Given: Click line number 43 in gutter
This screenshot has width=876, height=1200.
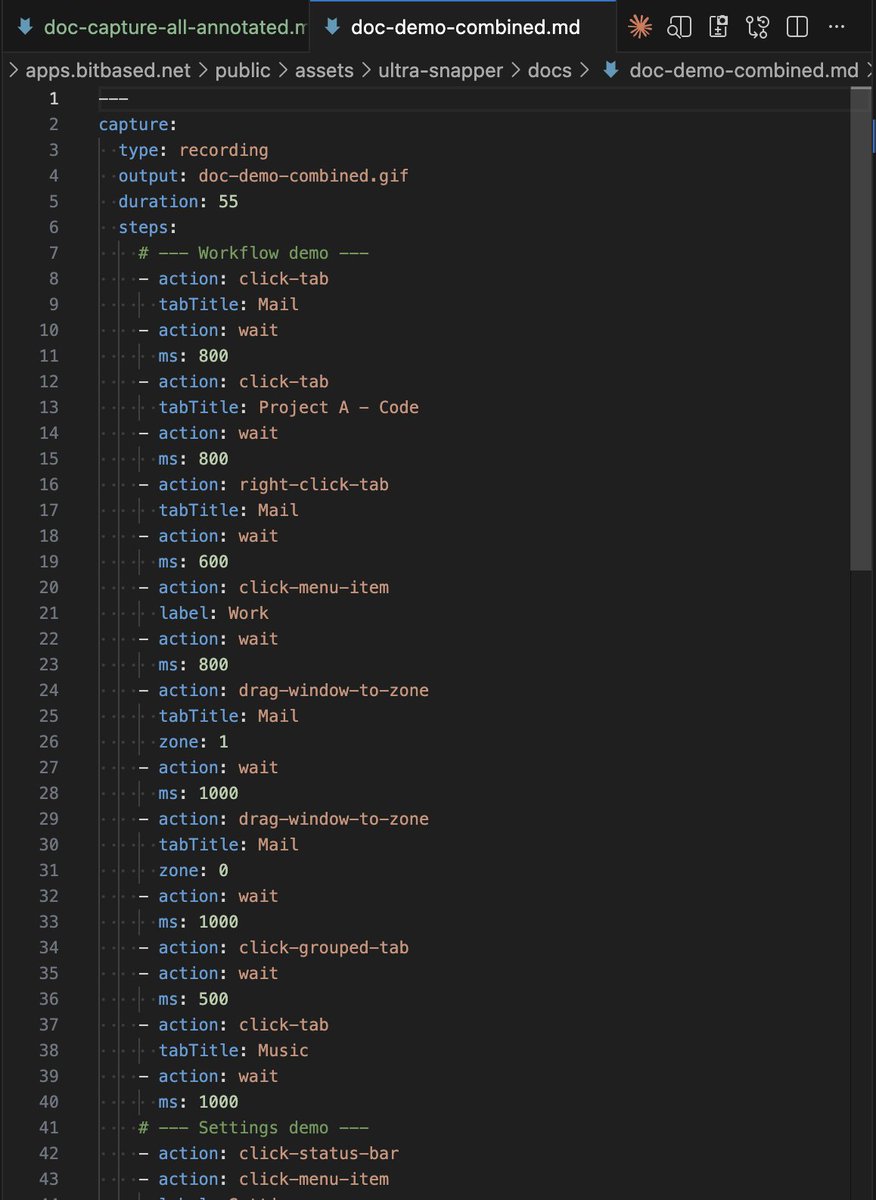Looking at the screenshot, I should point(49,1179).
